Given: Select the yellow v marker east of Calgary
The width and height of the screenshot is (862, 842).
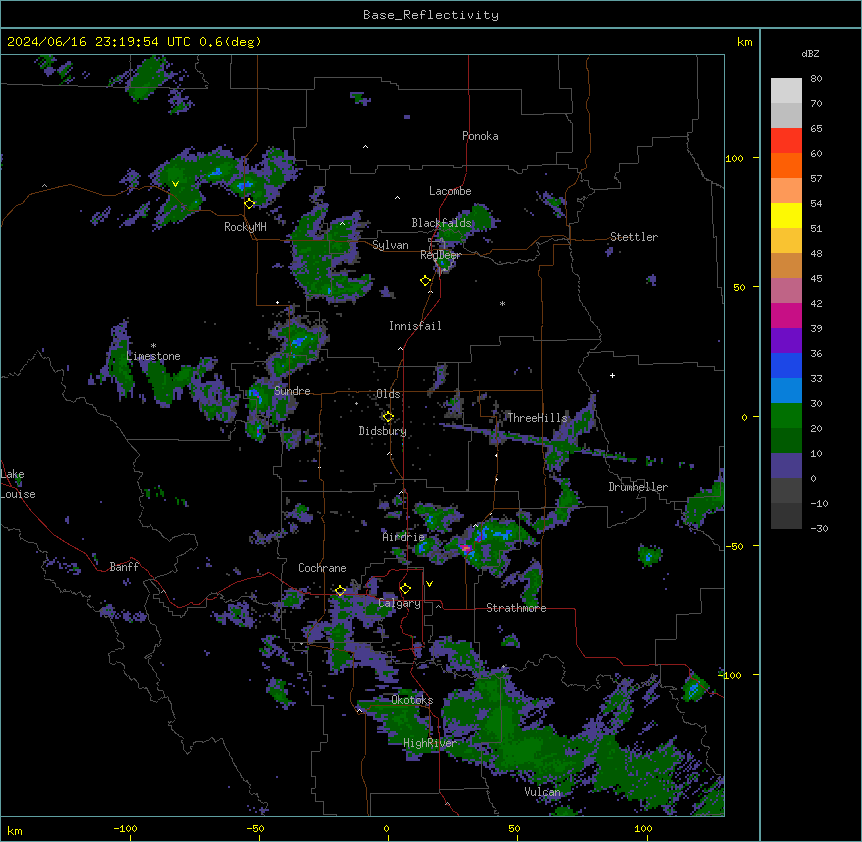Looking at the screenshot, I should click(429, 584).
